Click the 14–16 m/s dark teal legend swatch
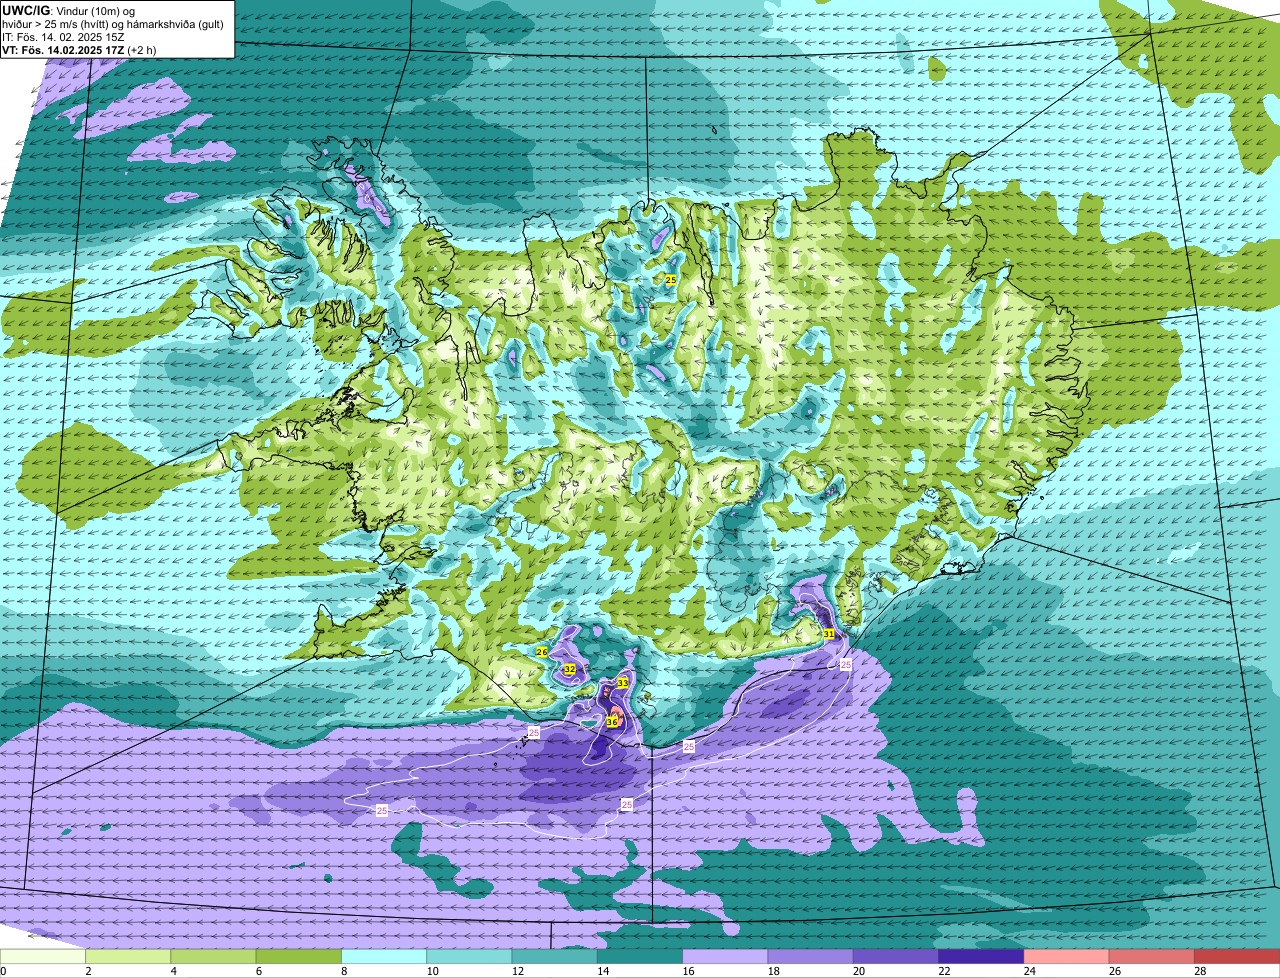1280x978 pixels. (640, 956)
